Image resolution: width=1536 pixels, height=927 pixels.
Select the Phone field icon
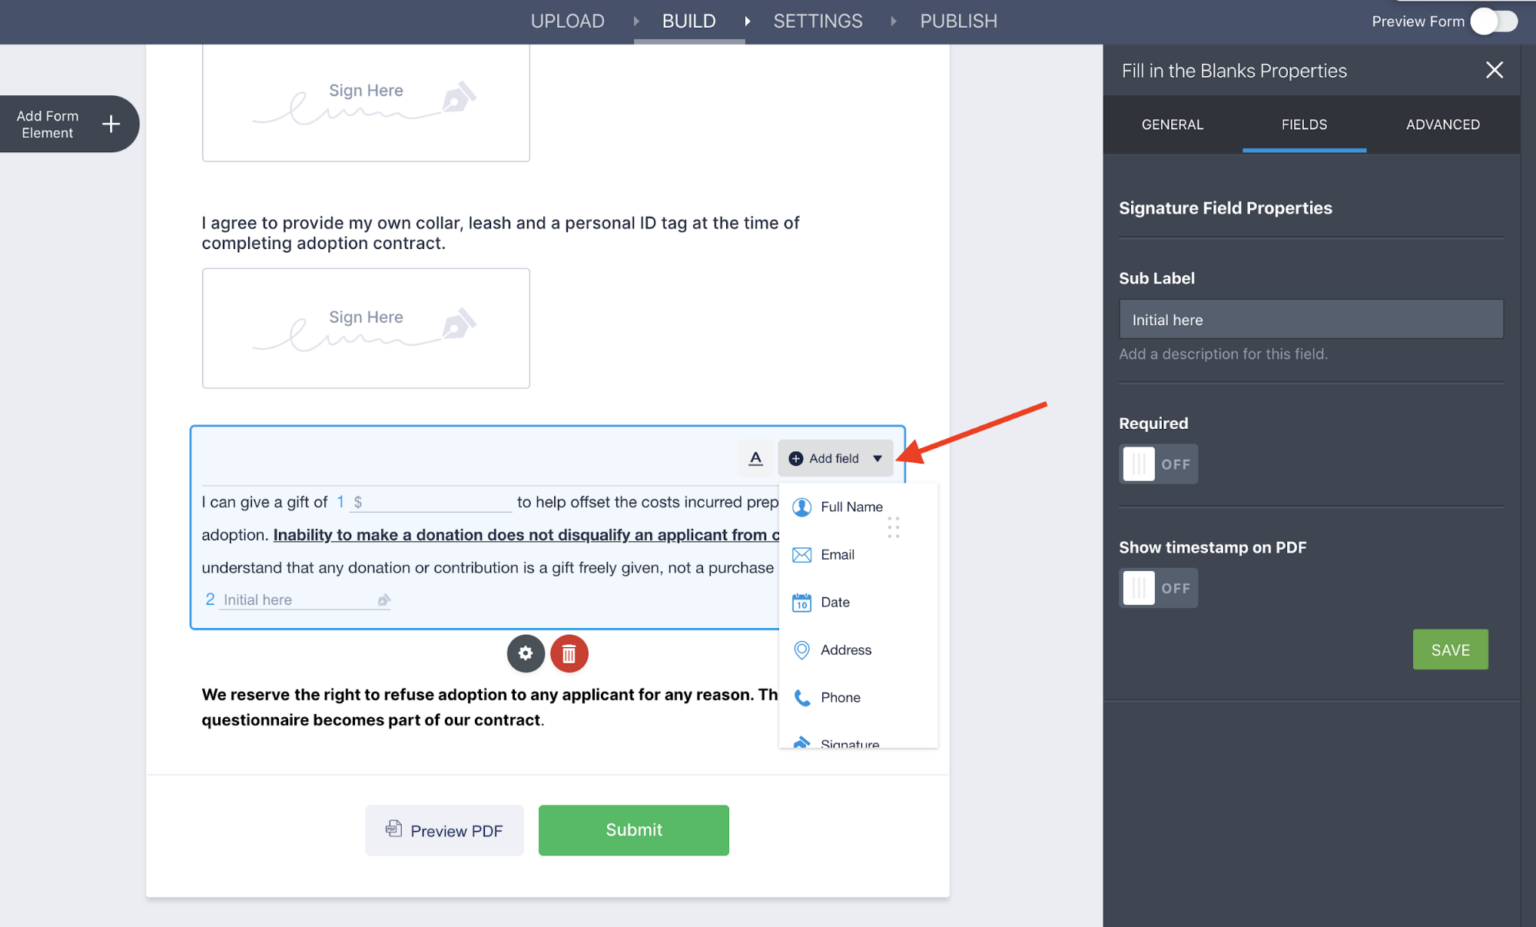pyautogui.click(x=803, y=697)
